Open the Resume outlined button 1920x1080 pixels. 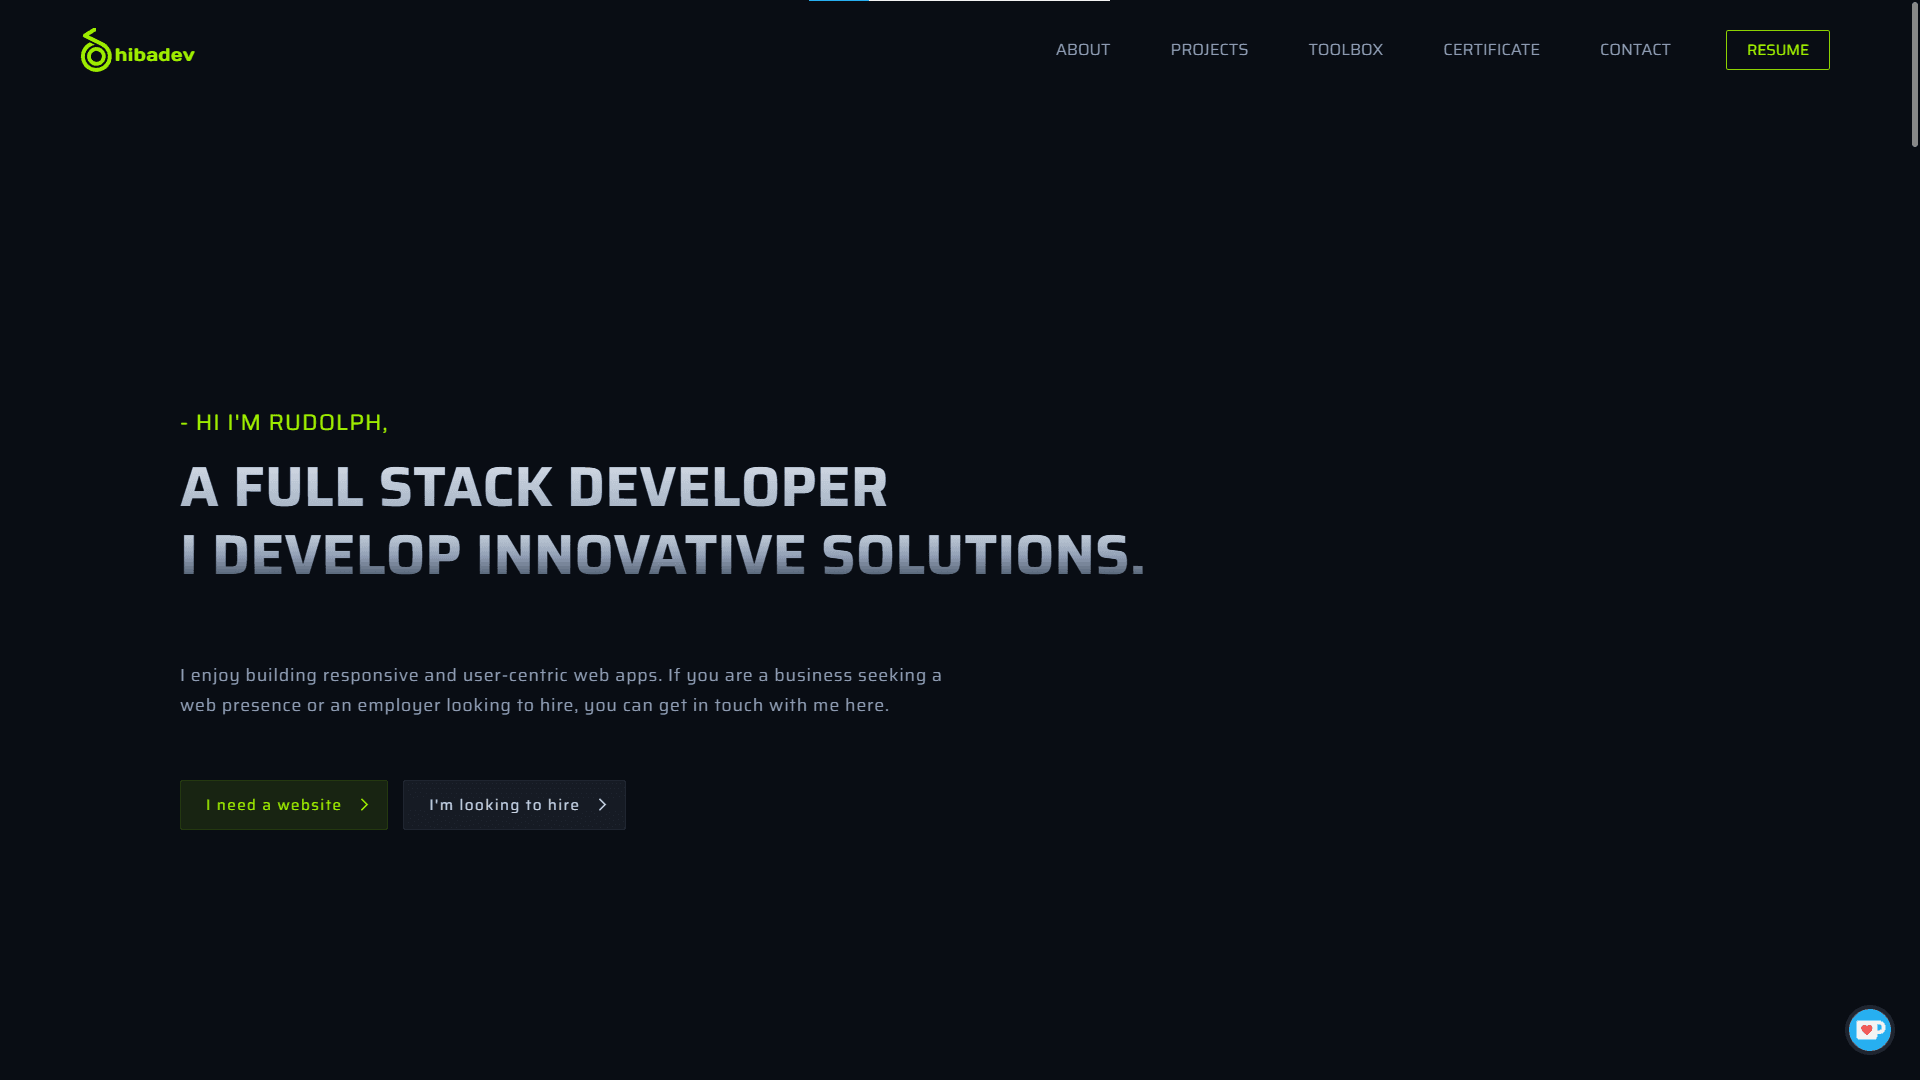coord(1777,50)
